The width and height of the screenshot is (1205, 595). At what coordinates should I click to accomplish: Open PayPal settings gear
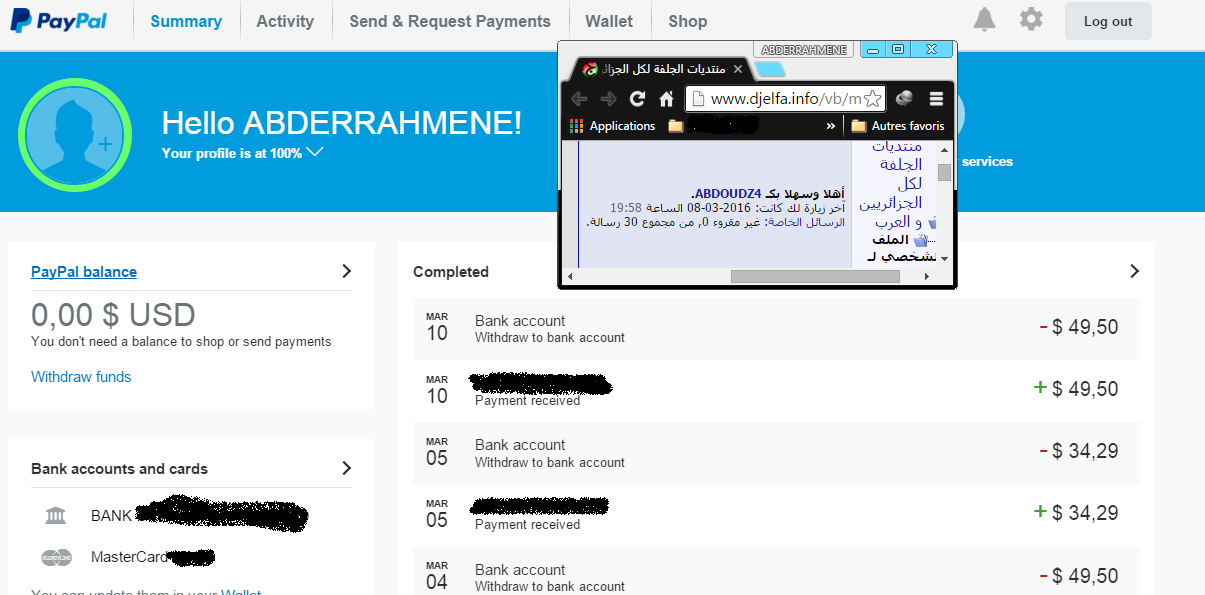[1031, 20]
